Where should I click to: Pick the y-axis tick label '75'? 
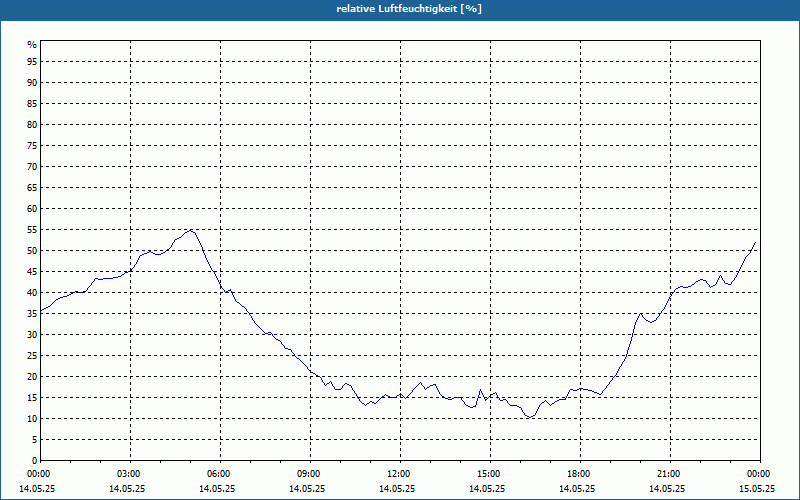(x=32, y=146)
